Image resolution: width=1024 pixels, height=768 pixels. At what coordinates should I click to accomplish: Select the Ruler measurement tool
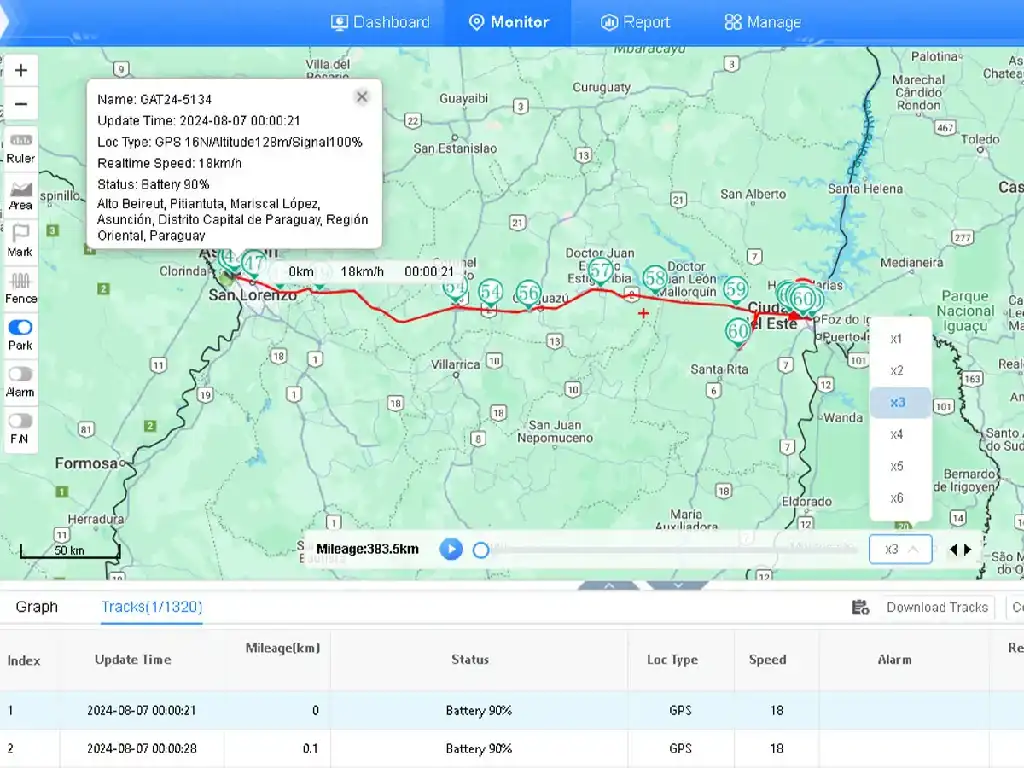tap(20, 148)
